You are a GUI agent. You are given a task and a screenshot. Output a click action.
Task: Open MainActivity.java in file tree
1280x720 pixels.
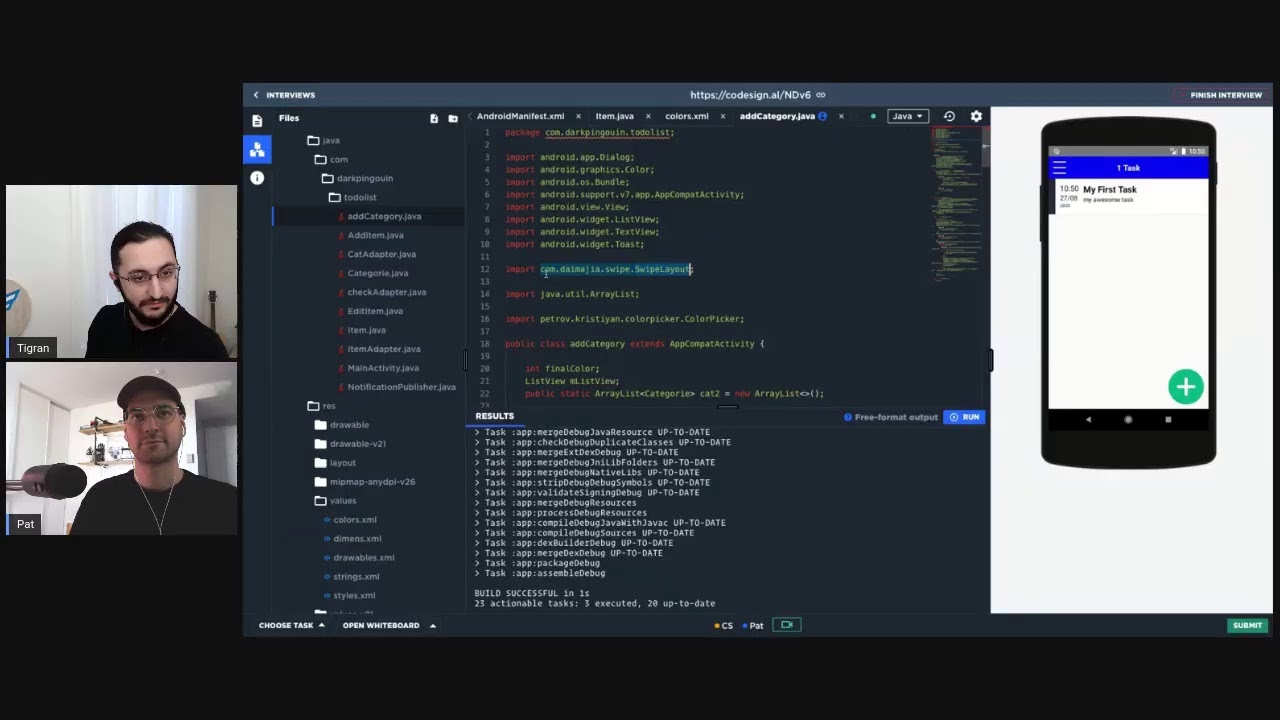click(383, 368)
